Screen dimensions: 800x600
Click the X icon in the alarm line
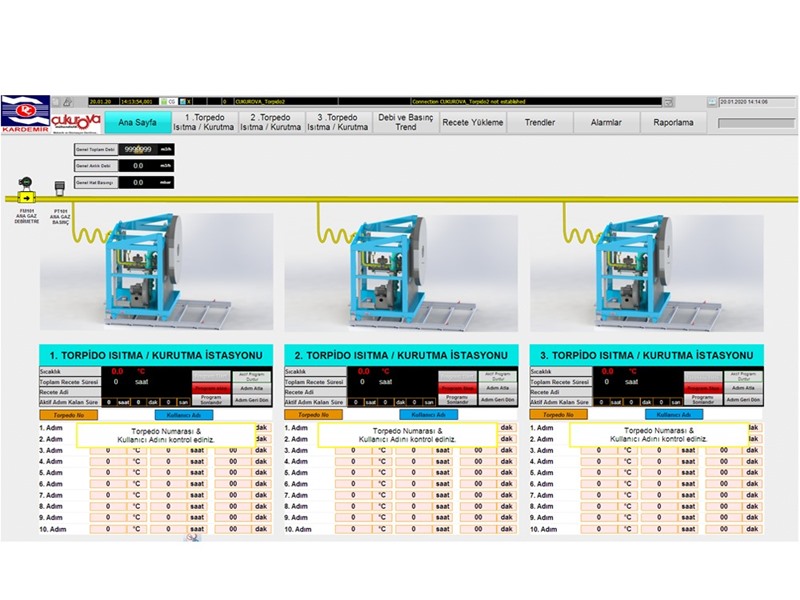185,102
